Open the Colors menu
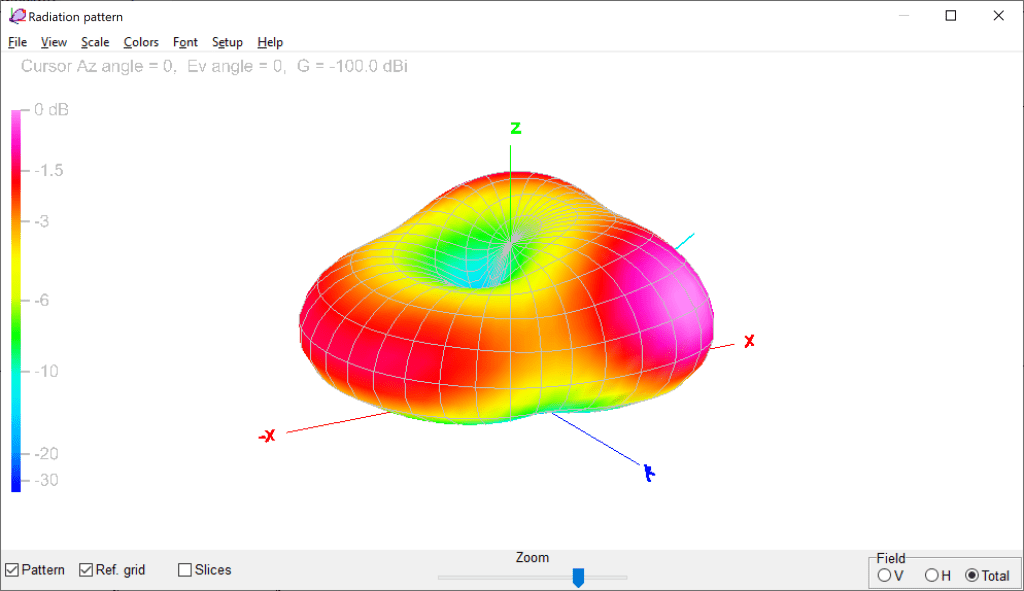The image size is (1024, 591). click(x=141, y=42)
